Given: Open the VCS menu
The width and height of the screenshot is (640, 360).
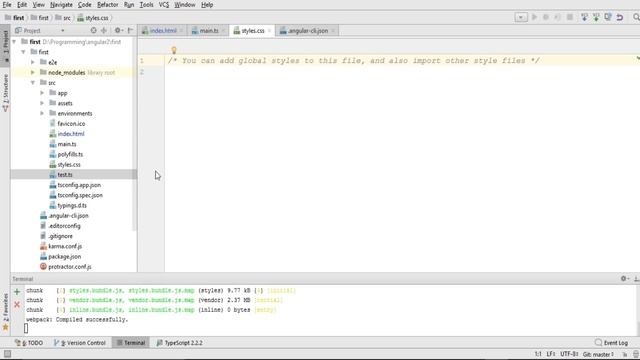Looking at the screenshot, I should pos(164,5).
